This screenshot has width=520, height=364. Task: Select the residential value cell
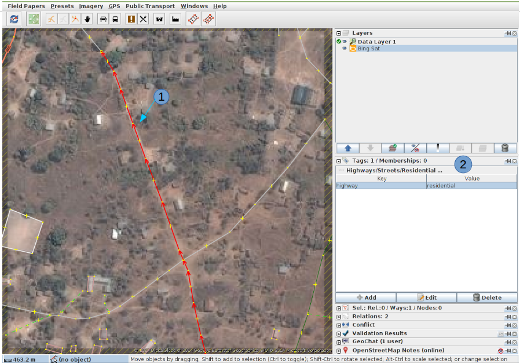point(472,186)
